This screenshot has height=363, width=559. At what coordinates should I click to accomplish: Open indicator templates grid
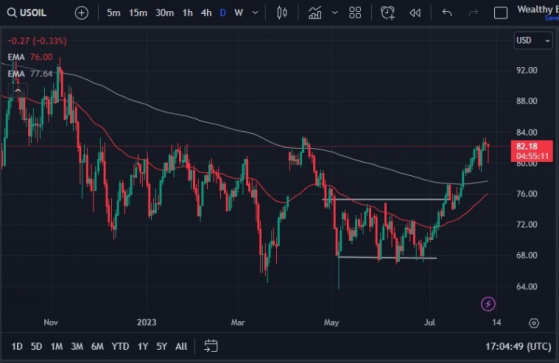pos(355,13)
